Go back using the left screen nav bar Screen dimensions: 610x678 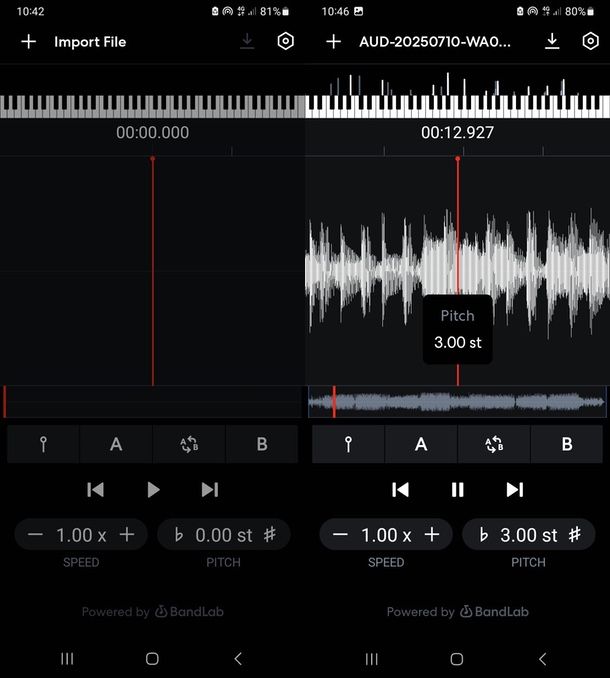tap(238, 659)
